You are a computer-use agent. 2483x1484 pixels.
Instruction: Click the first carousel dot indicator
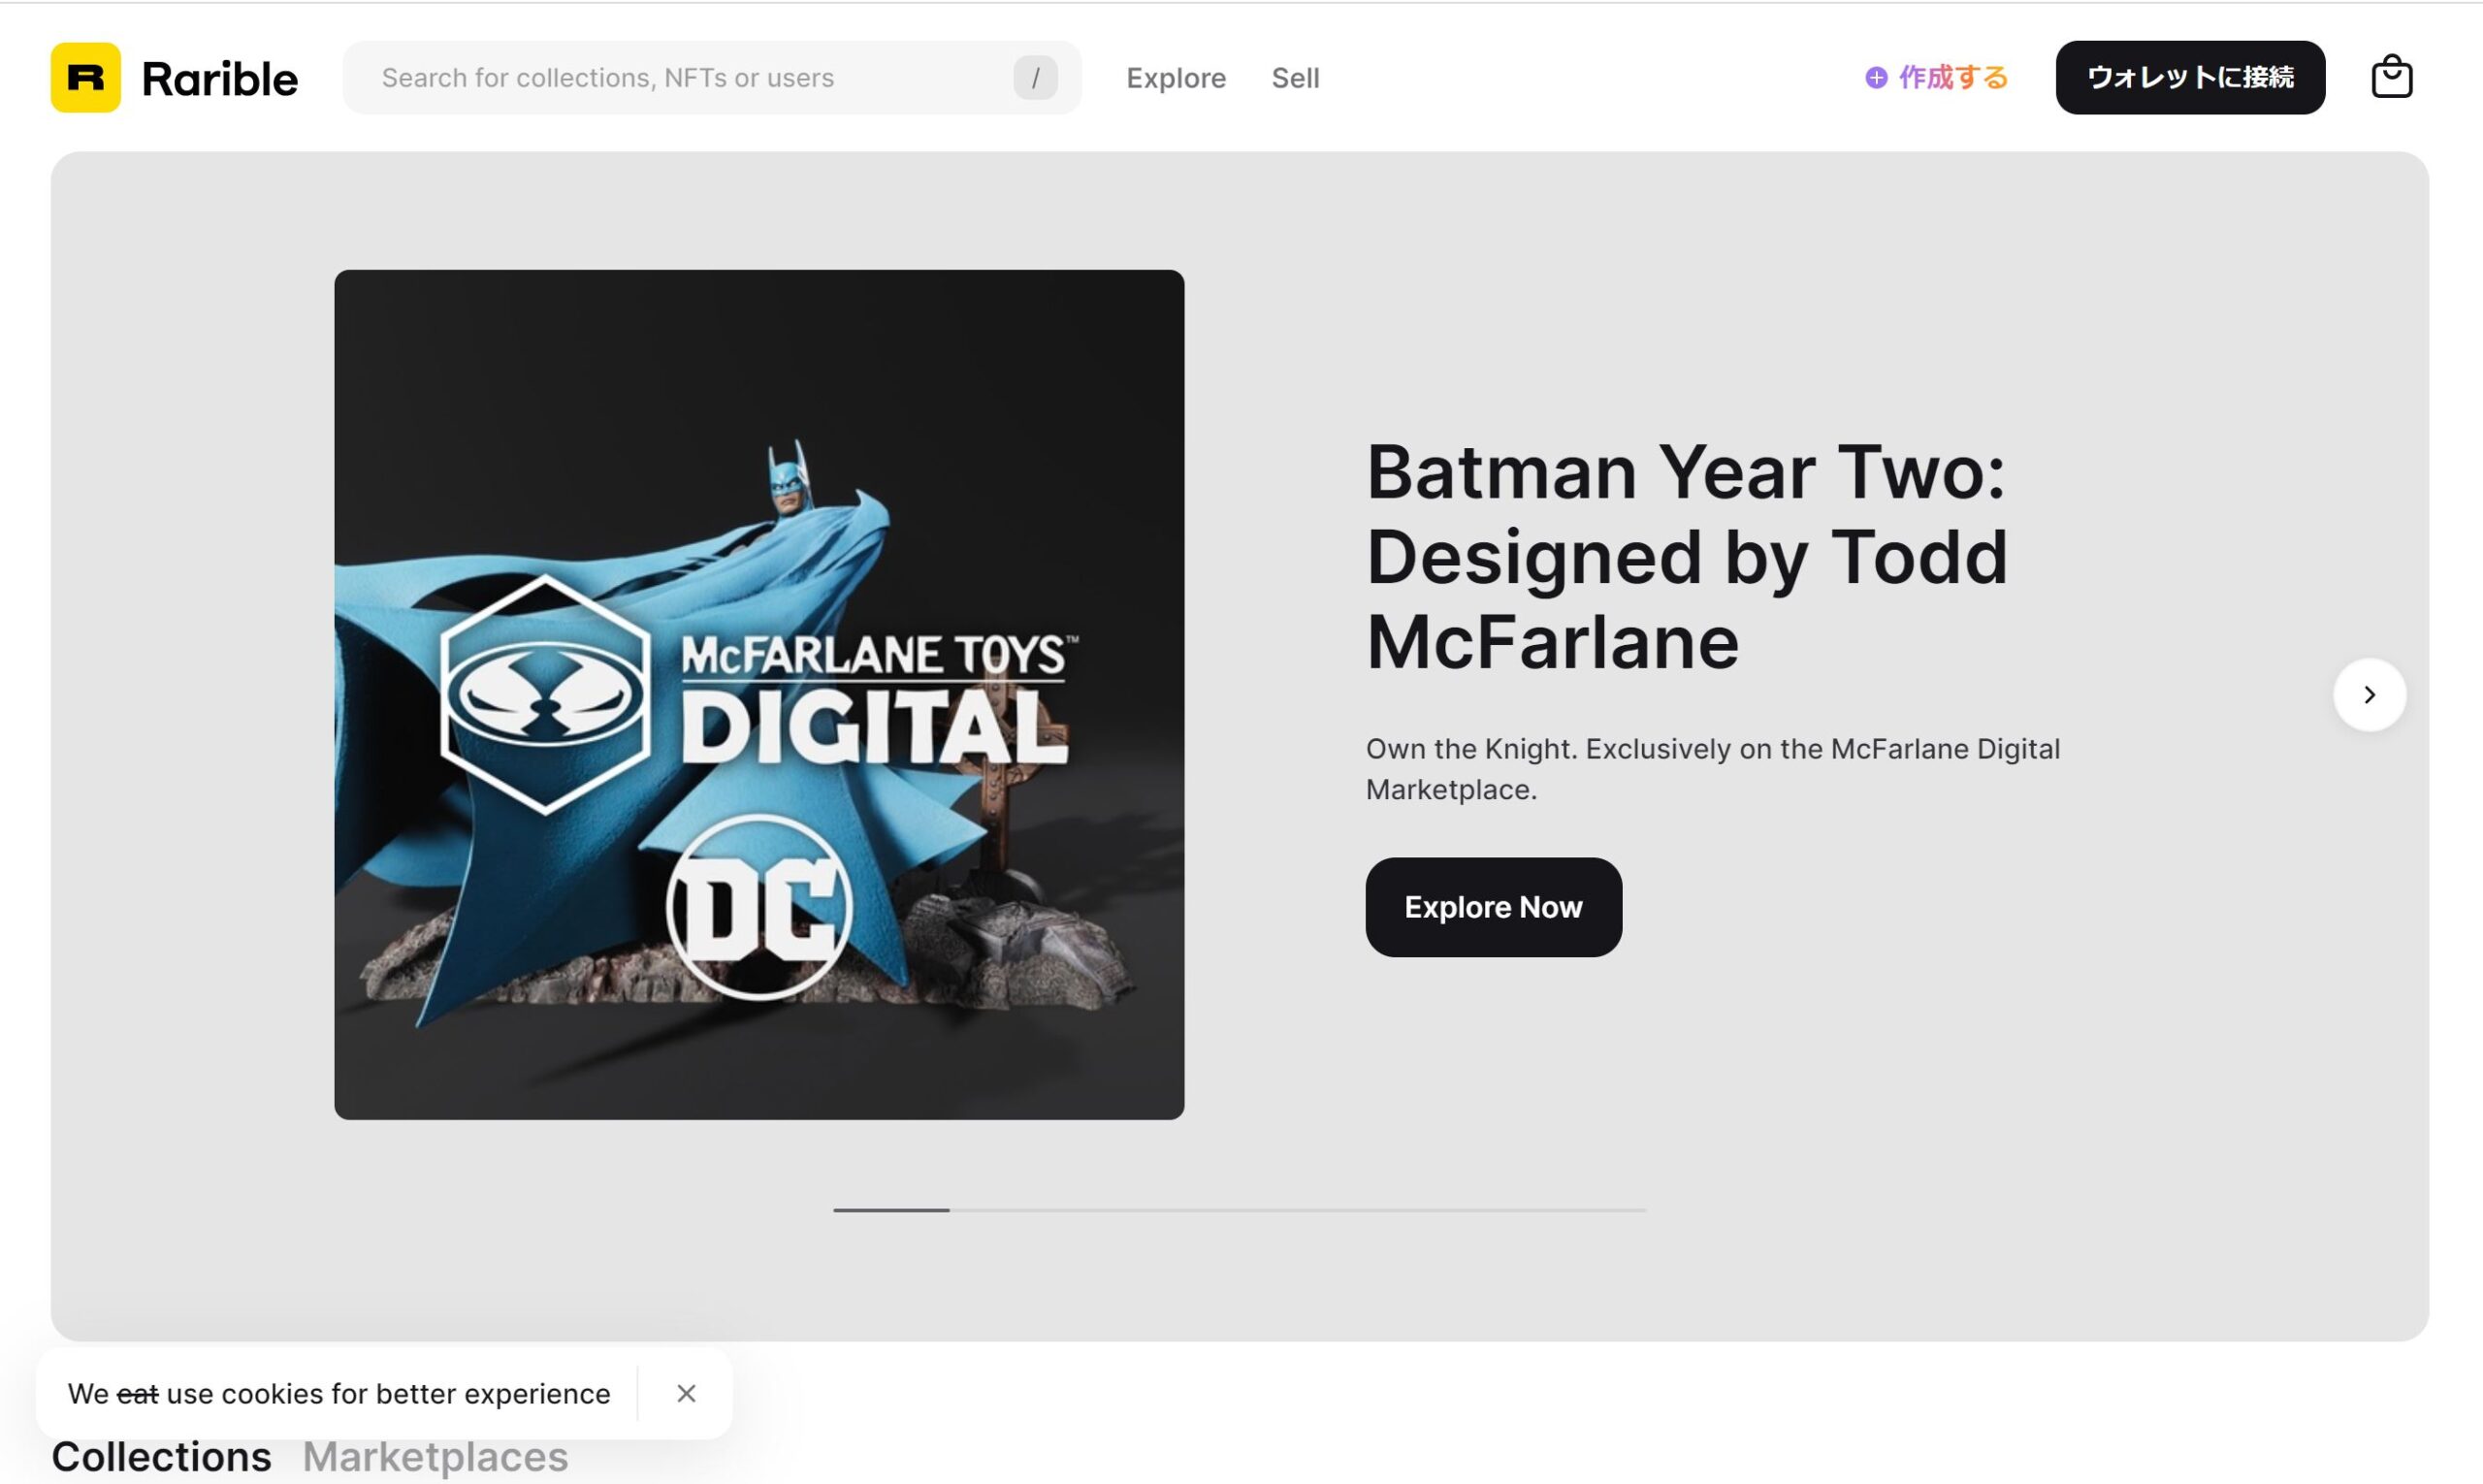click(890, 1209)
